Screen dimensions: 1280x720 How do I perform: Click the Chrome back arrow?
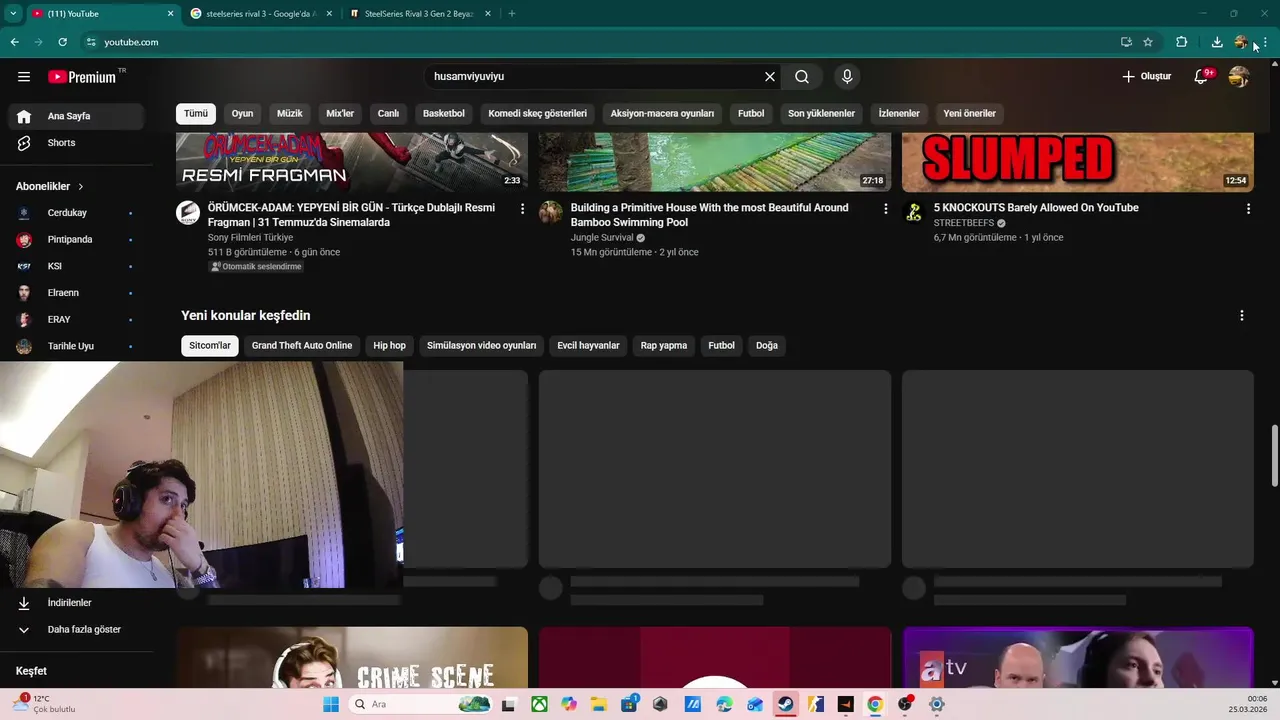pos(14,42)
